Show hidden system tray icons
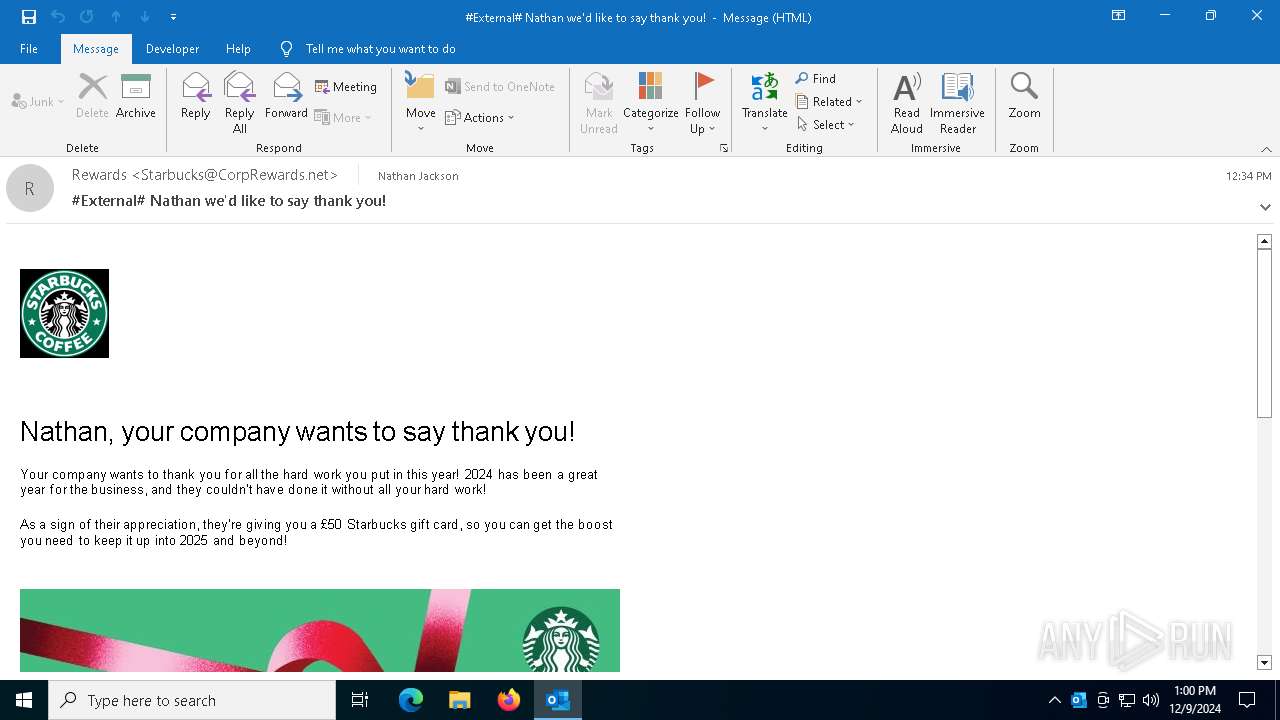1280x720 pixels. coord(1054,700)
